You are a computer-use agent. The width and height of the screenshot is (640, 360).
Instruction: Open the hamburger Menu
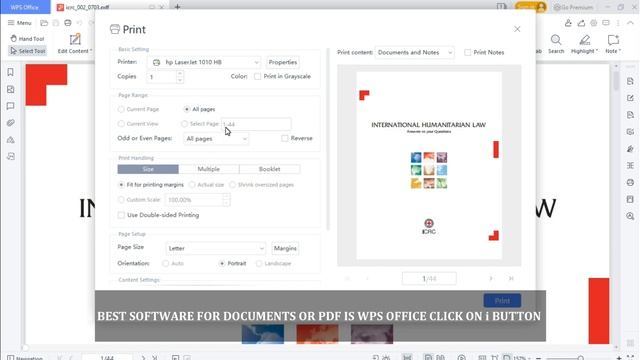coord(19,23)
